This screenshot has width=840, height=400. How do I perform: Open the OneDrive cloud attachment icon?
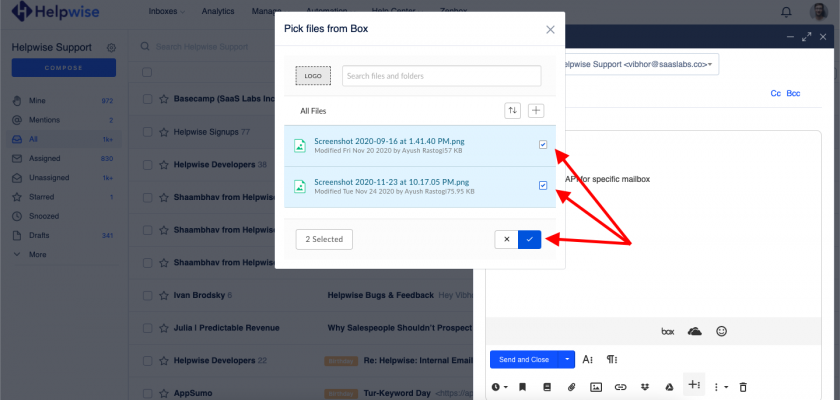695,331
